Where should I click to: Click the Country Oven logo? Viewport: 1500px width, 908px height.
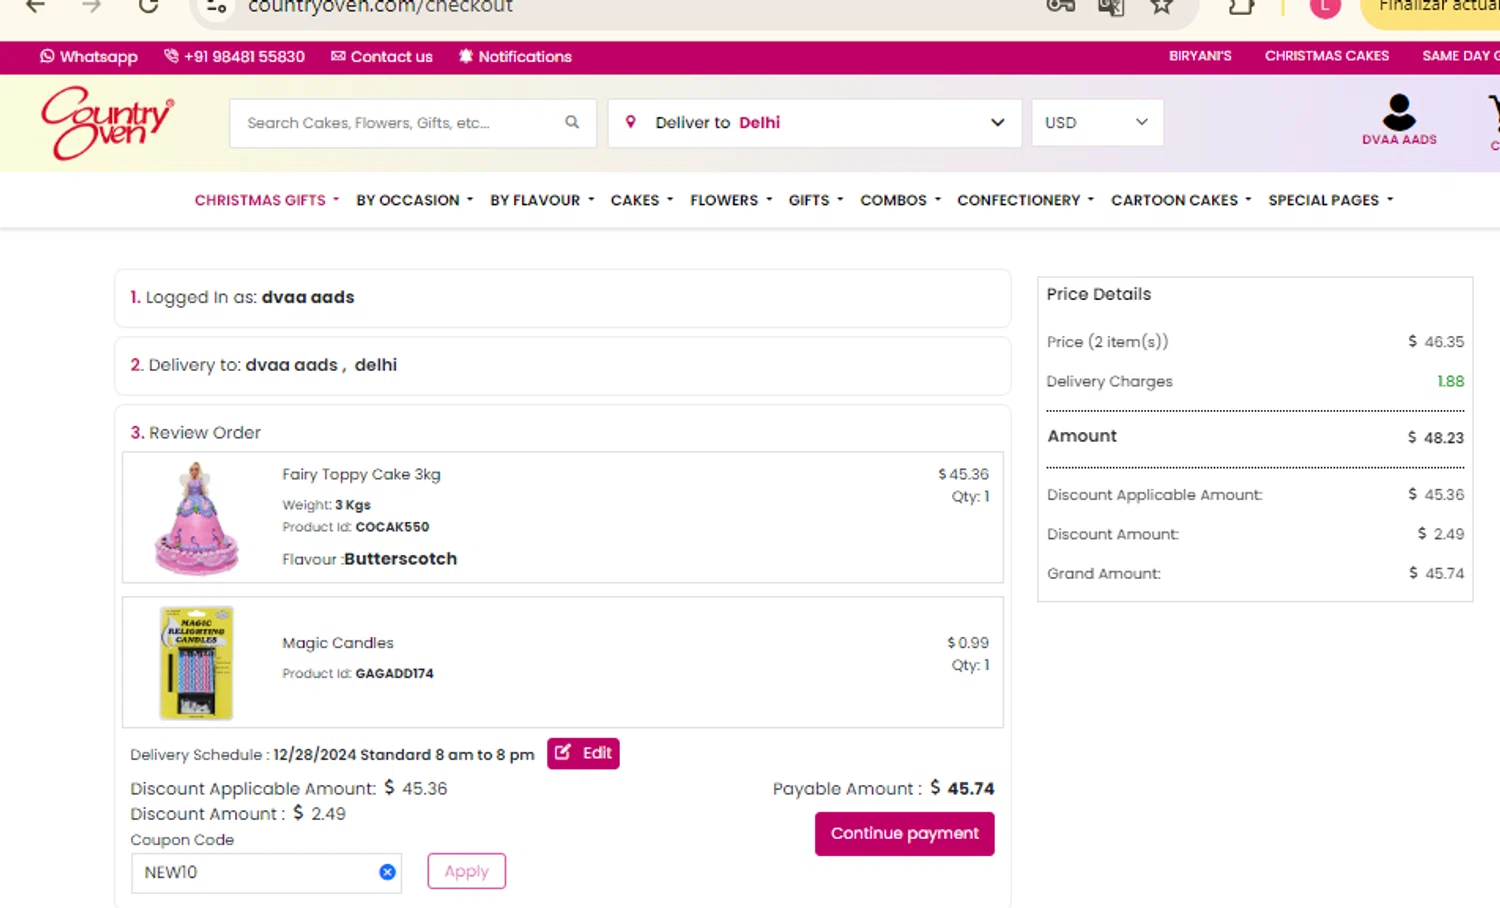(107, 122)
